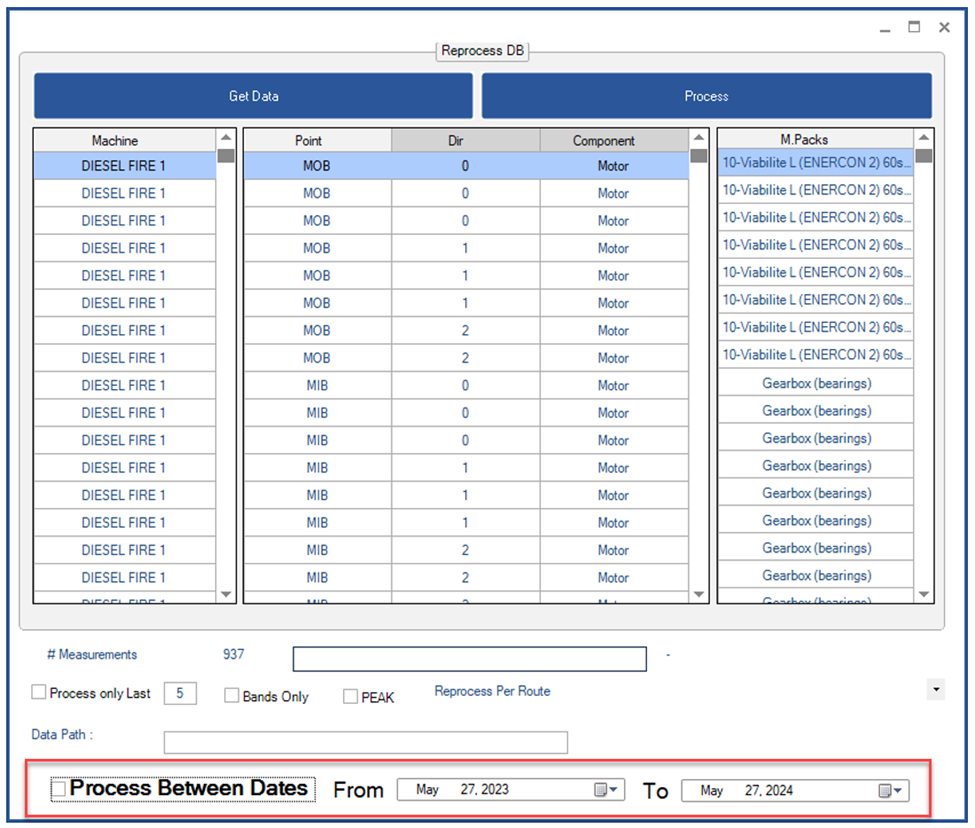The height and width of the screenshot is (828, 975).
Task: Click the text box beside measurements count
Action: pos(469,659)
